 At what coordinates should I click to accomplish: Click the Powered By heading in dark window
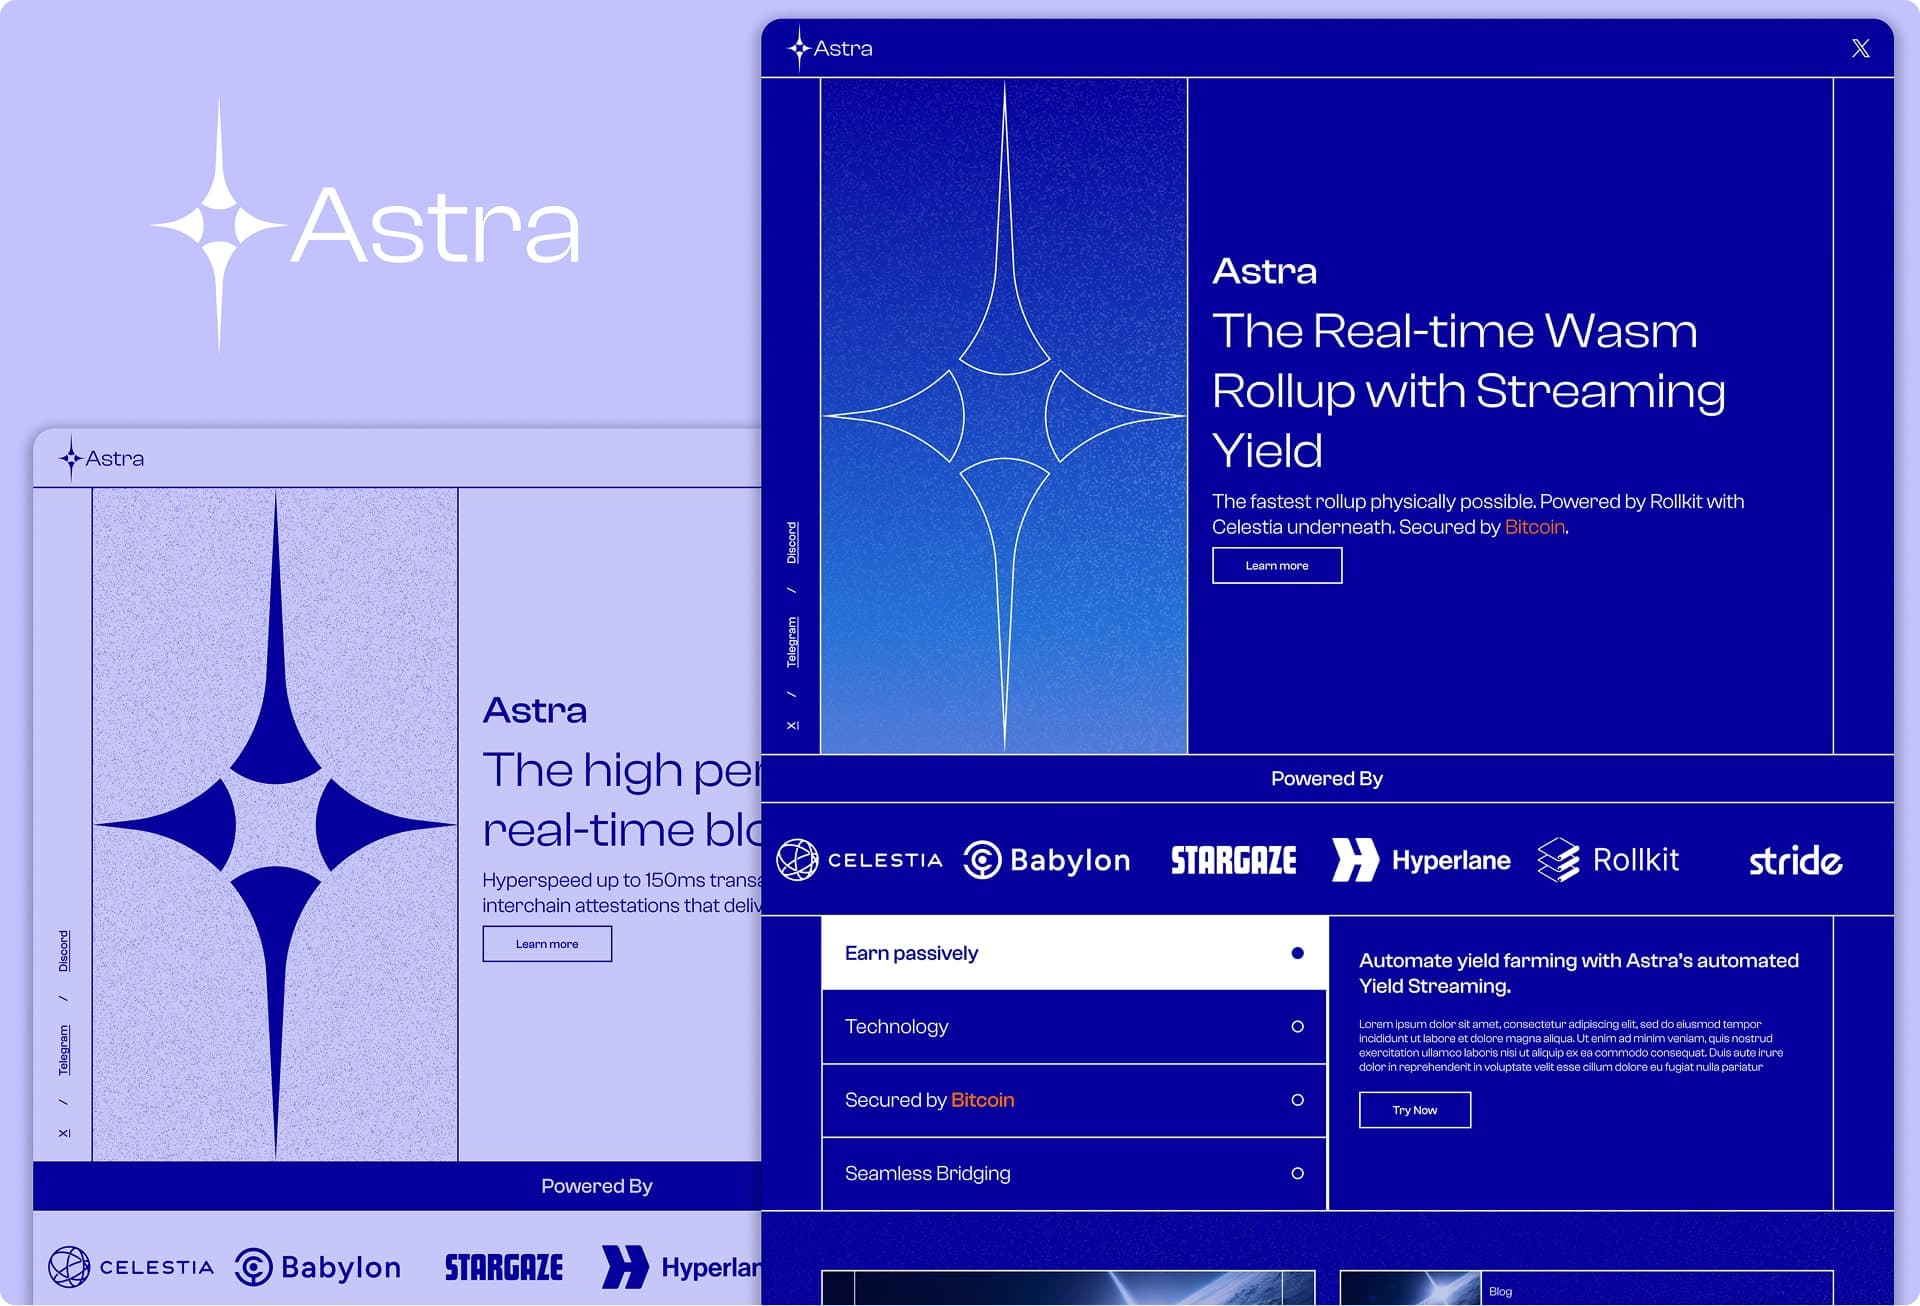pos(1326,779)
